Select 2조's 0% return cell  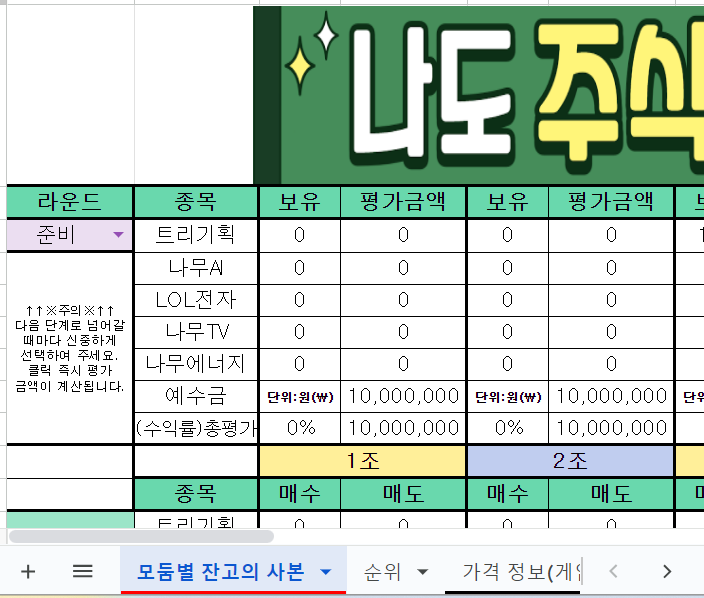click(508, 428)
